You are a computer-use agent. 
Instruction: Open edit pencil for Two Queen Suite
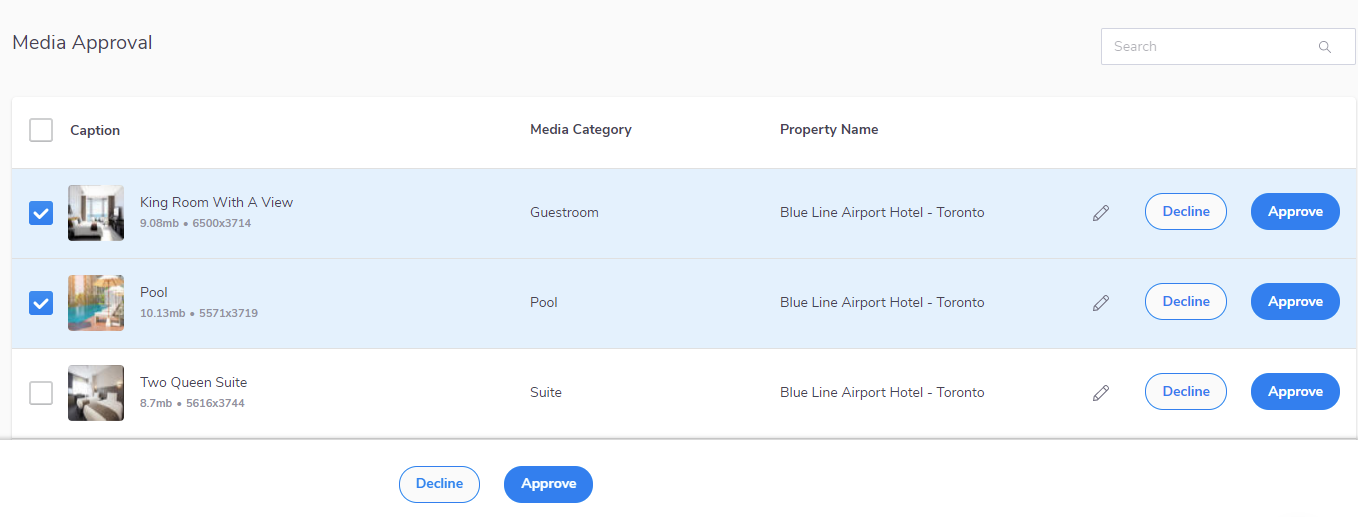1101,393
